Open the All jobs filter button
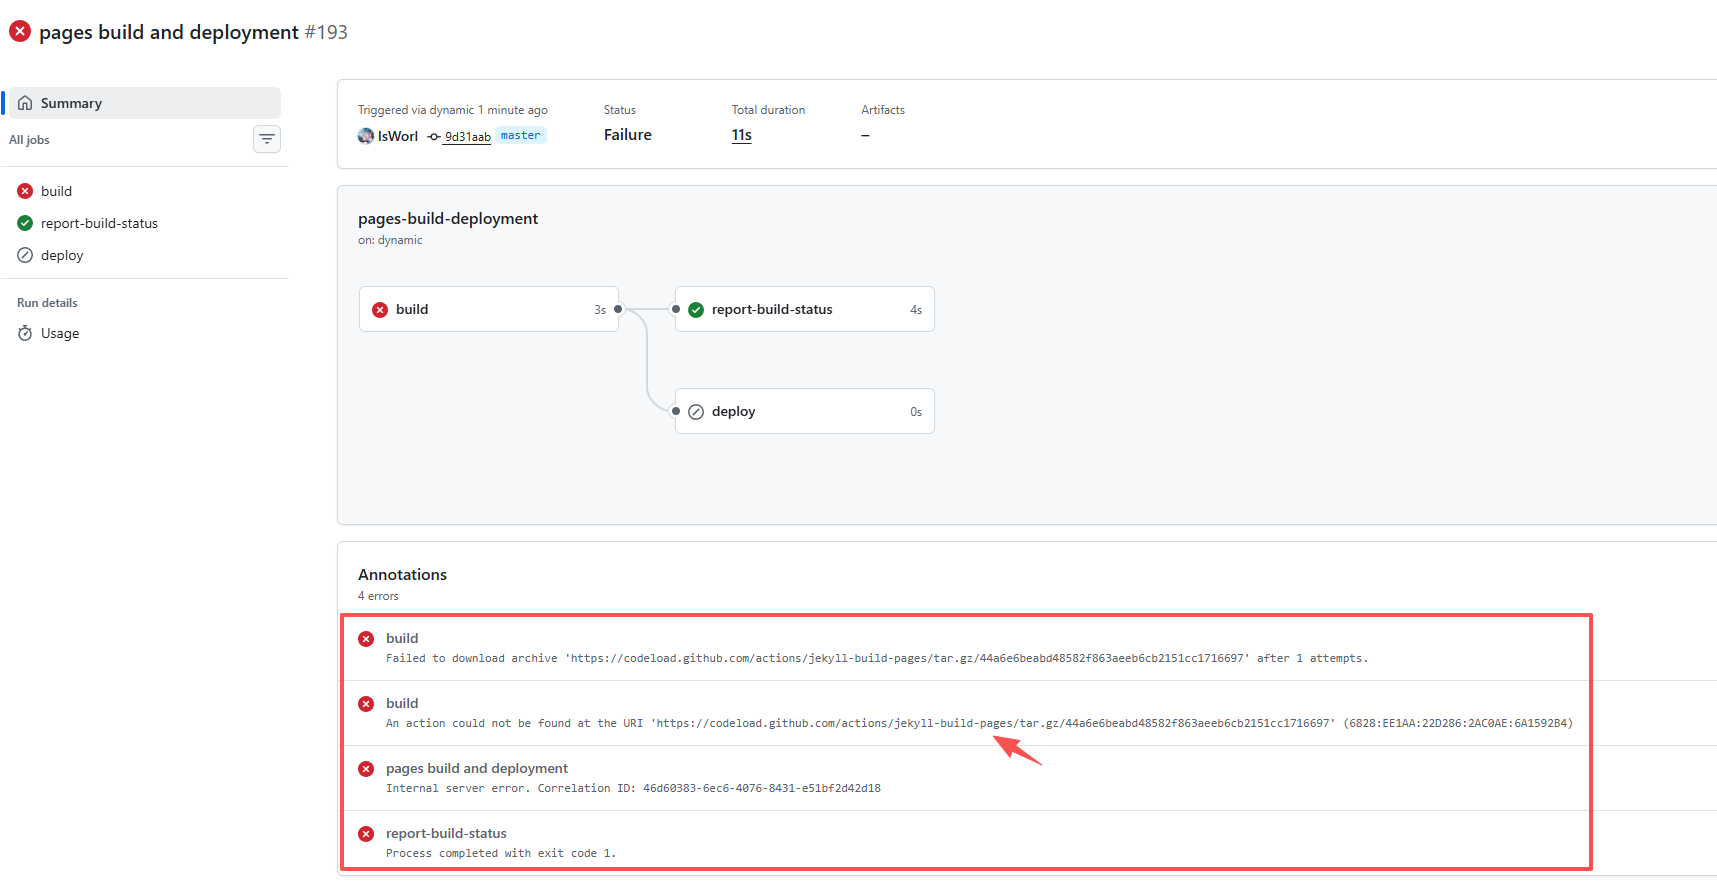Viewport: 1717px width, 883px height. [267, 139]
